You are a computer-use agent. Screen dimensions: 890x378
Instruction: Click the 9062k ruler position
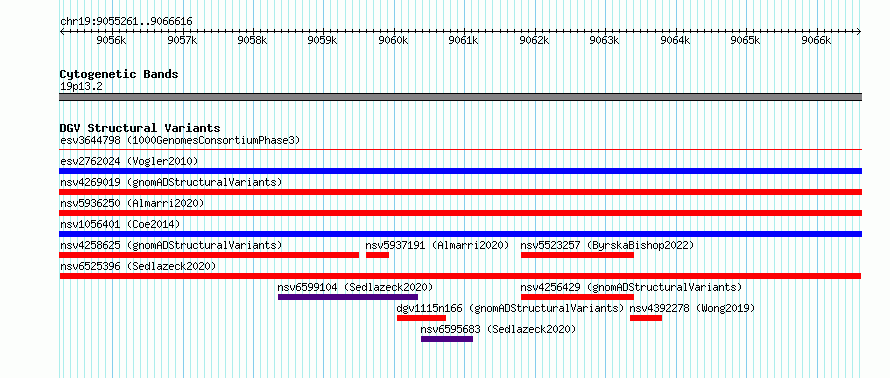[x=535, y=40]
